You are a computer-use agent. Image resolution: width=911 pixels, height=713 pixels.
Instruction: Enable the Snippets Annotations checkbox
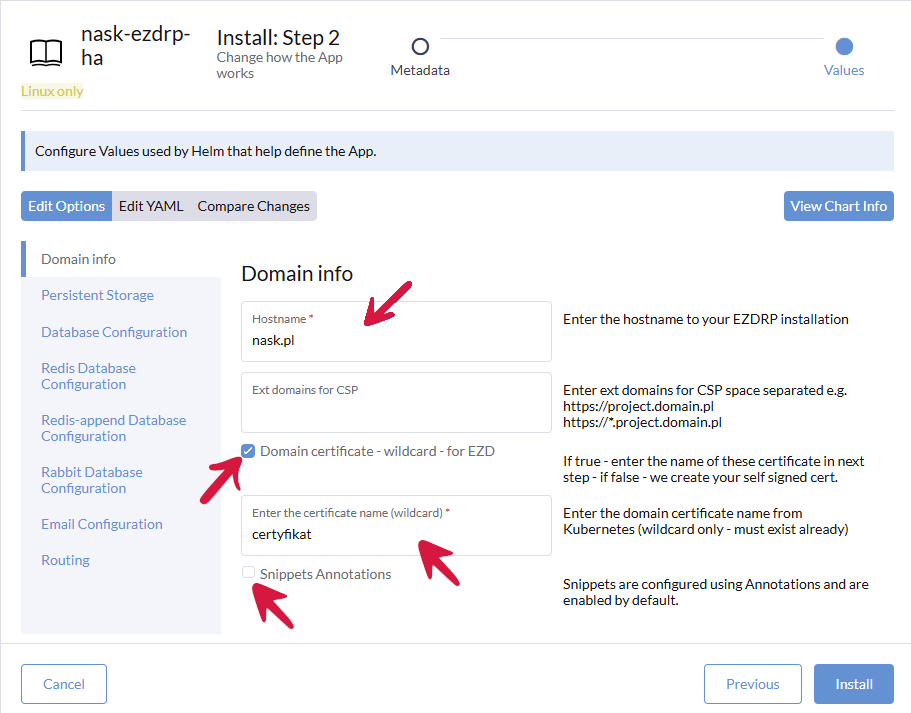pos(248,574)
